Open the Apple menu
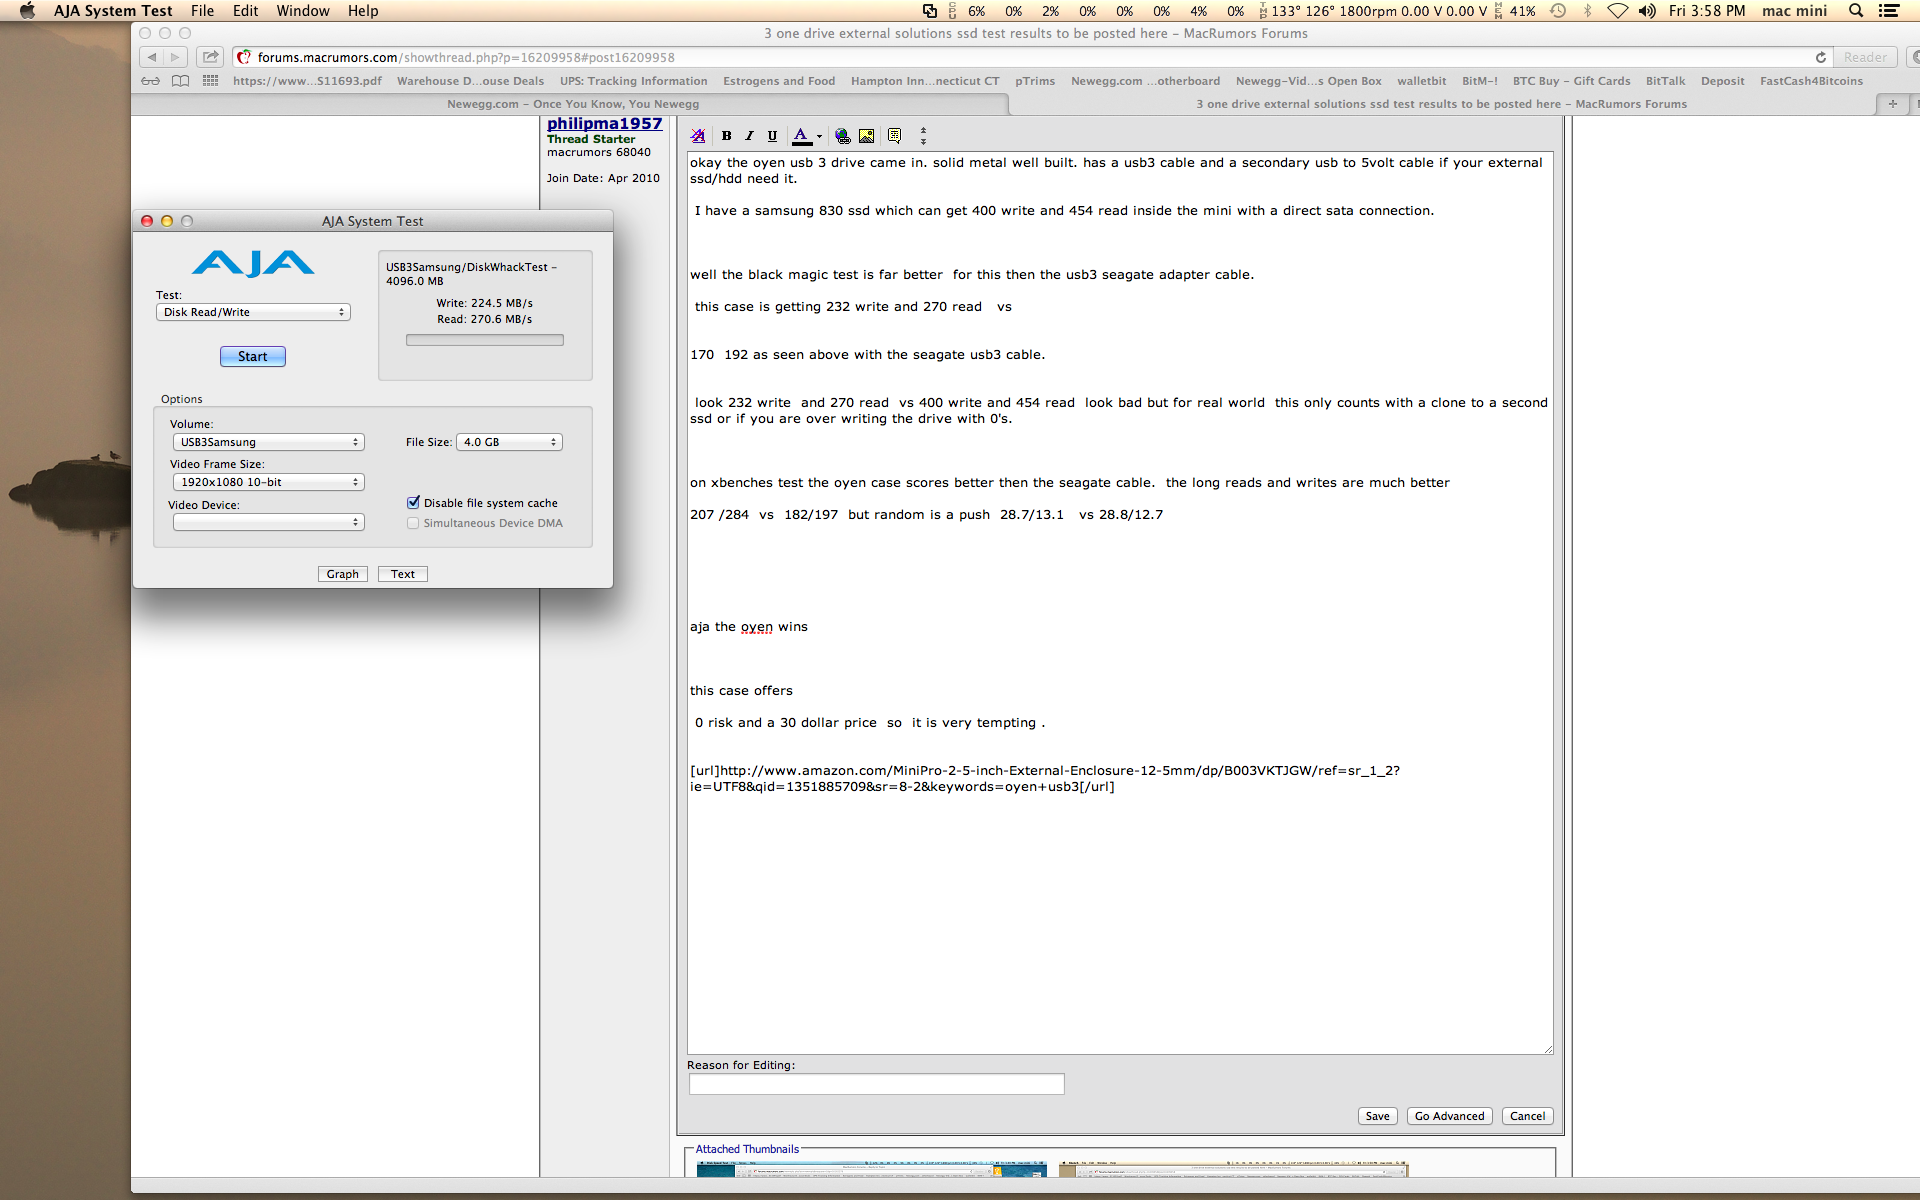This screenshot has width=1920, height=1200. [27, 11]
